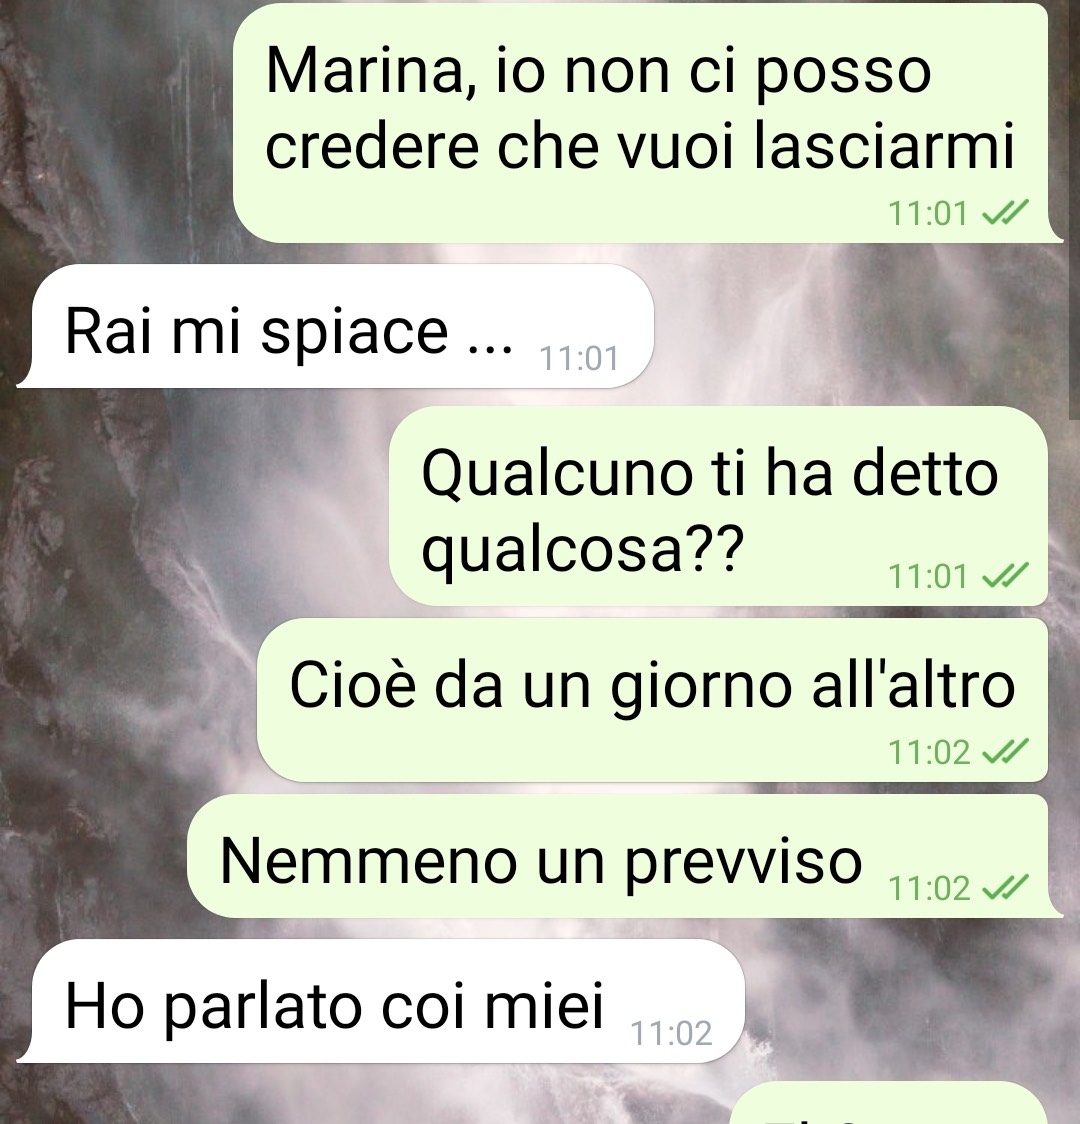
Task: Tap the double check marks on the Marina message
Action: 1005,212
